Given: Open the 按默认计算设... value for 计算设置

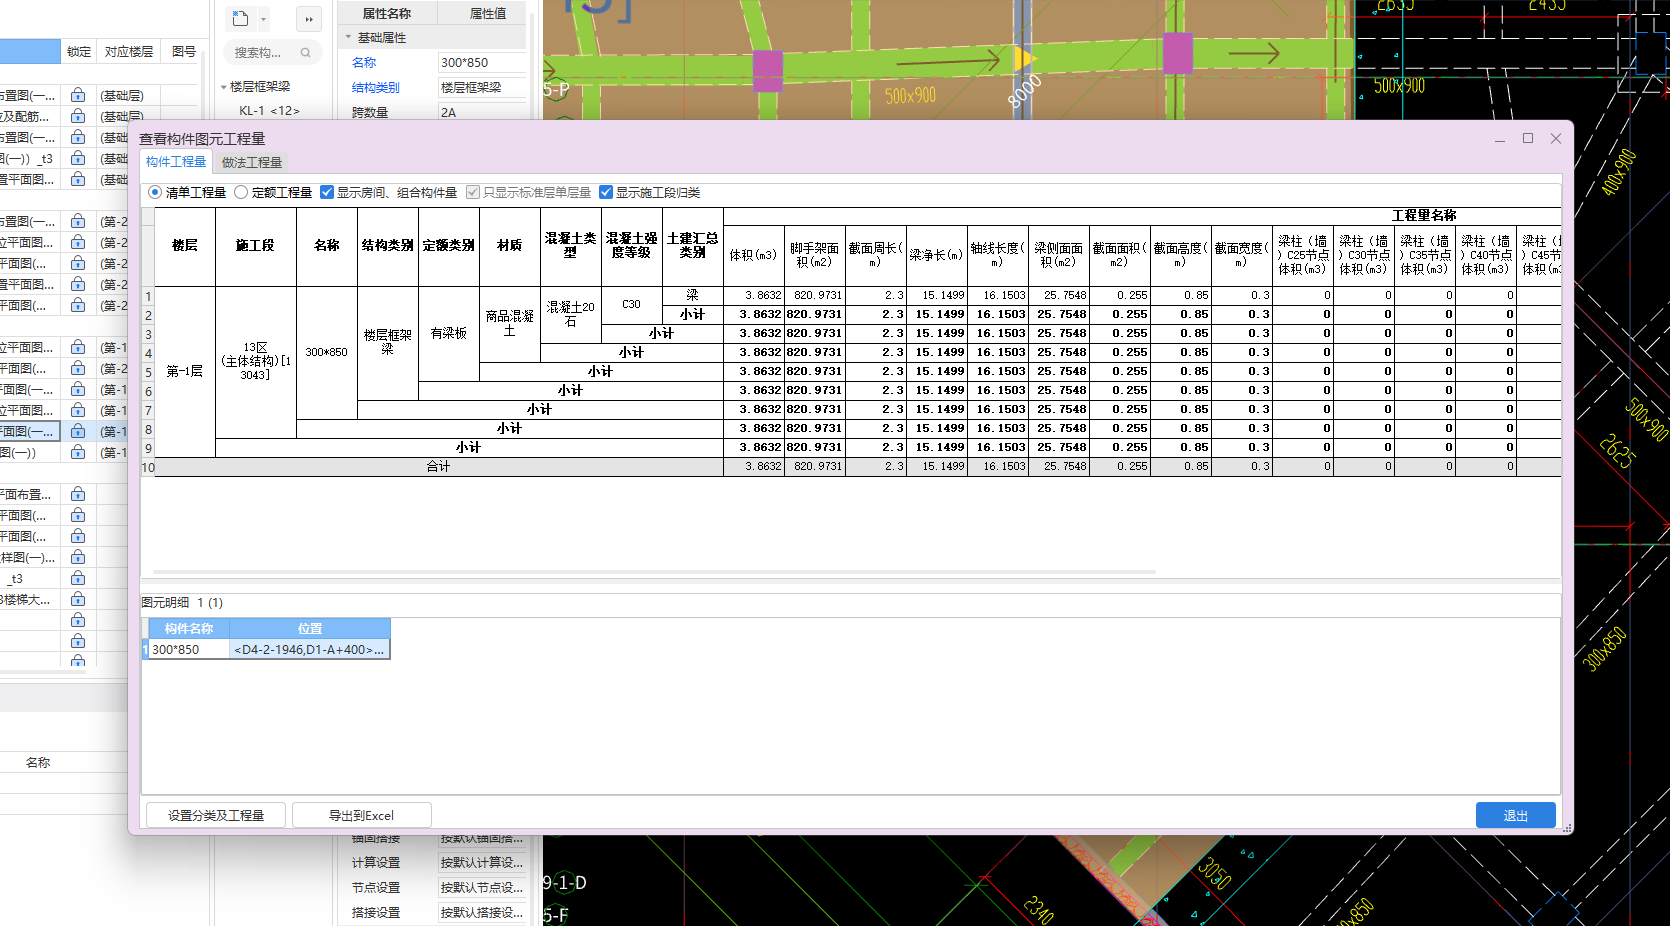Looking at the screenshot, I should [x=481, y=863].
